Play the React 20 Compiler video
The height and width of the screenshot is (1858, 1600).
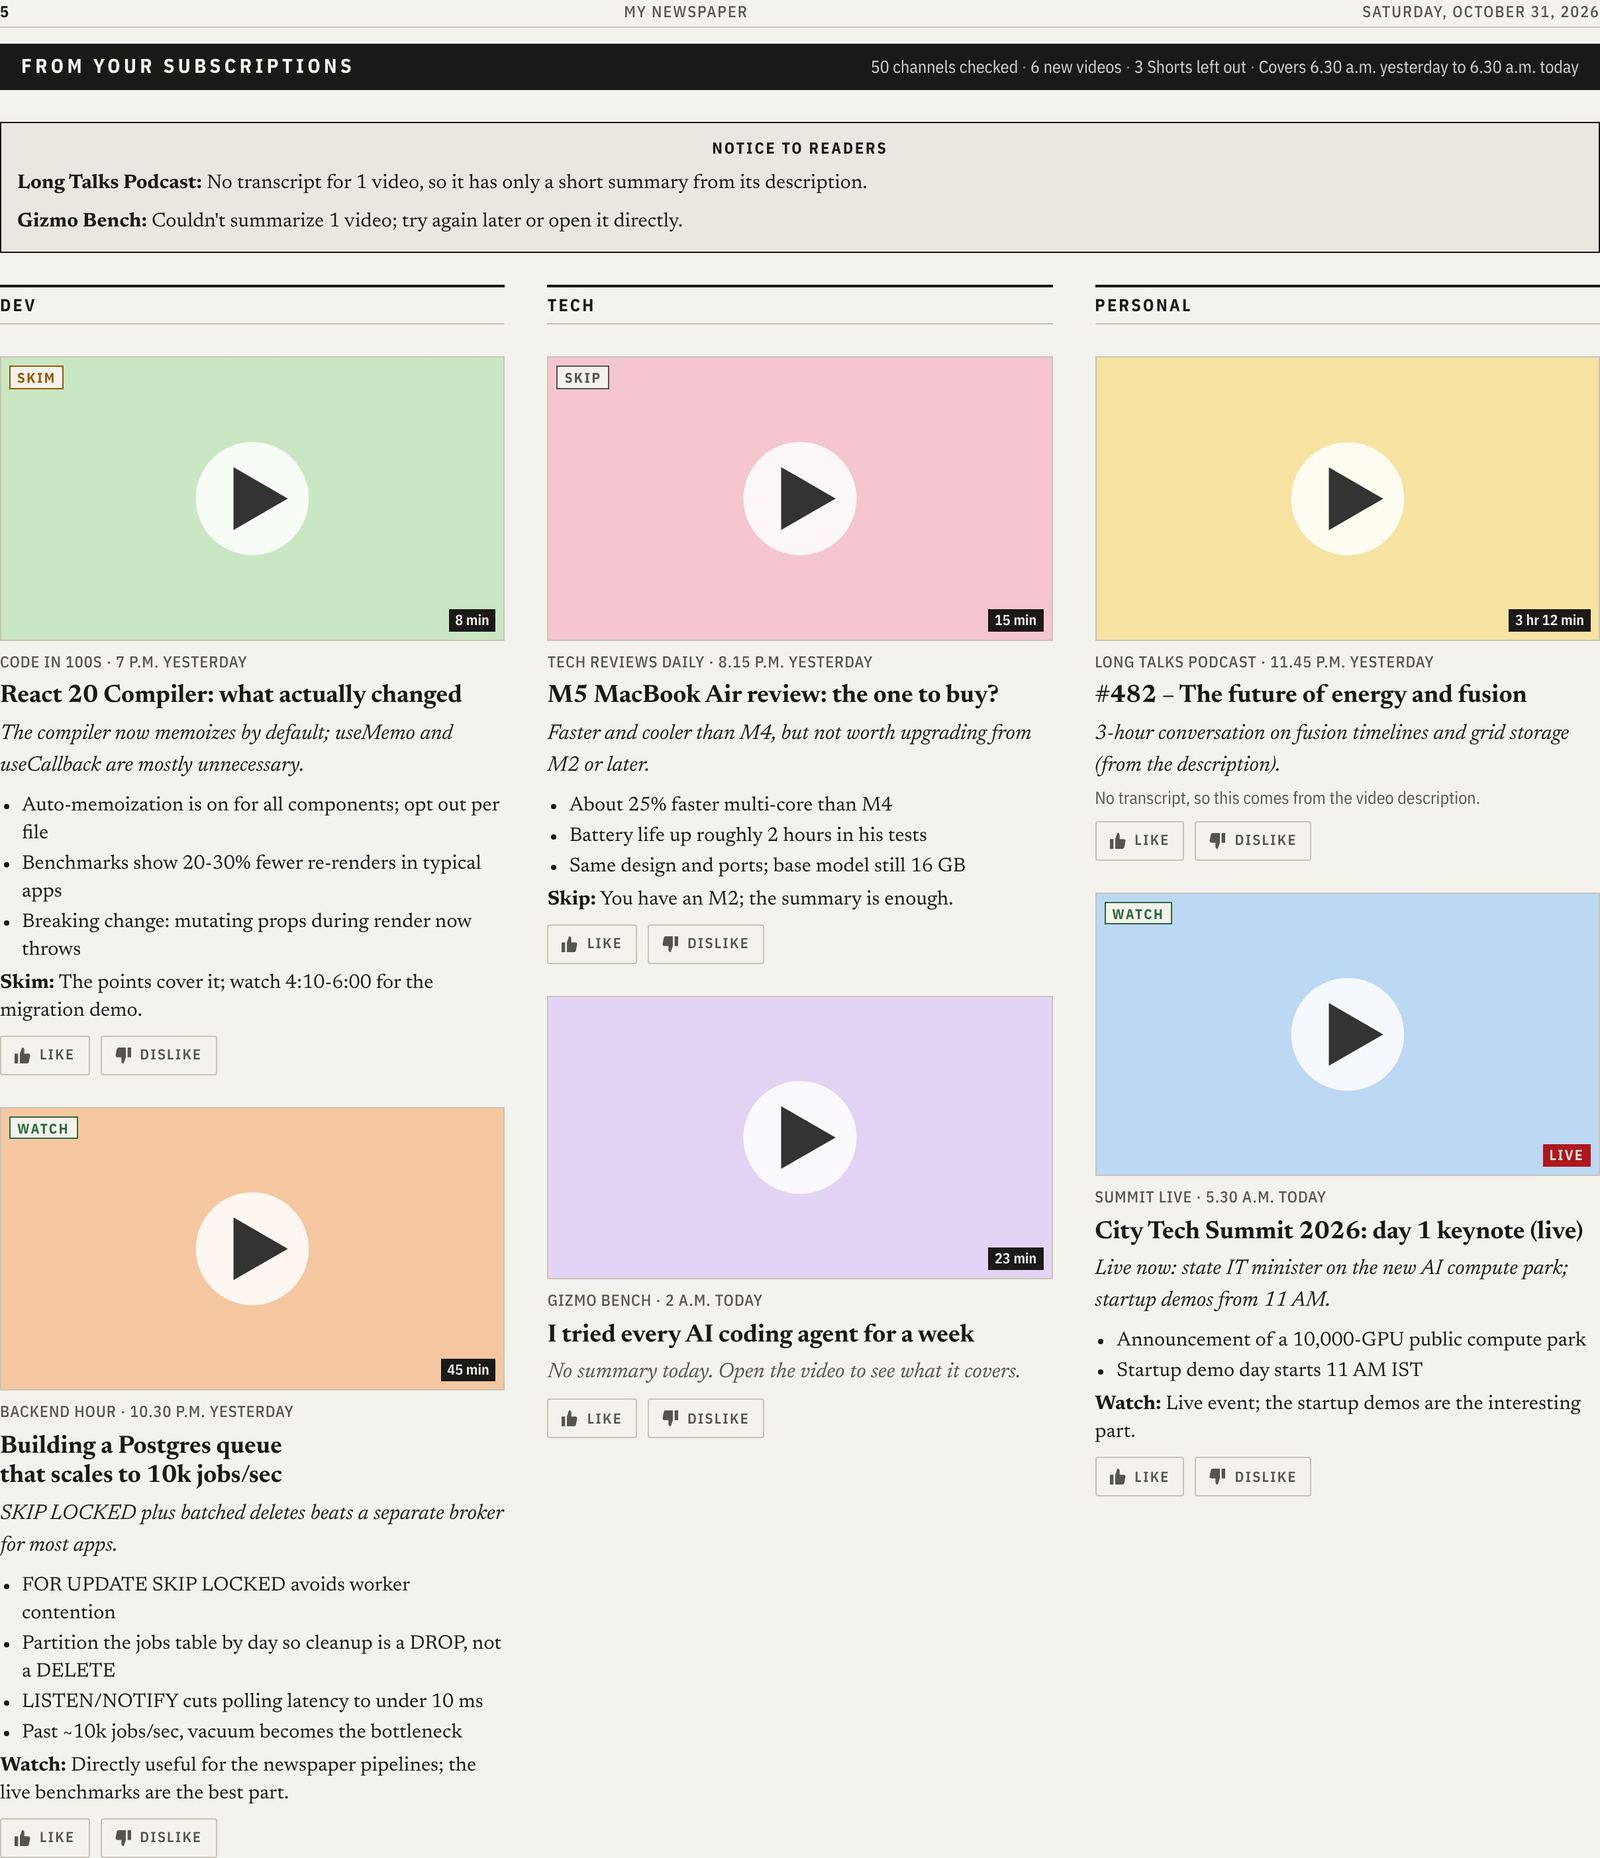pos(252,498)
